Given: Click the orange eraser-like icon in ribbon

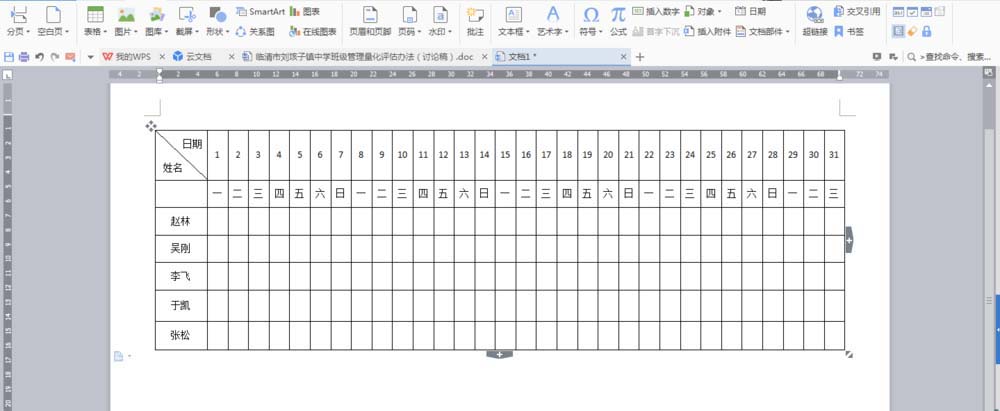Looking at the screenshot, I should (x=913, y=31).
